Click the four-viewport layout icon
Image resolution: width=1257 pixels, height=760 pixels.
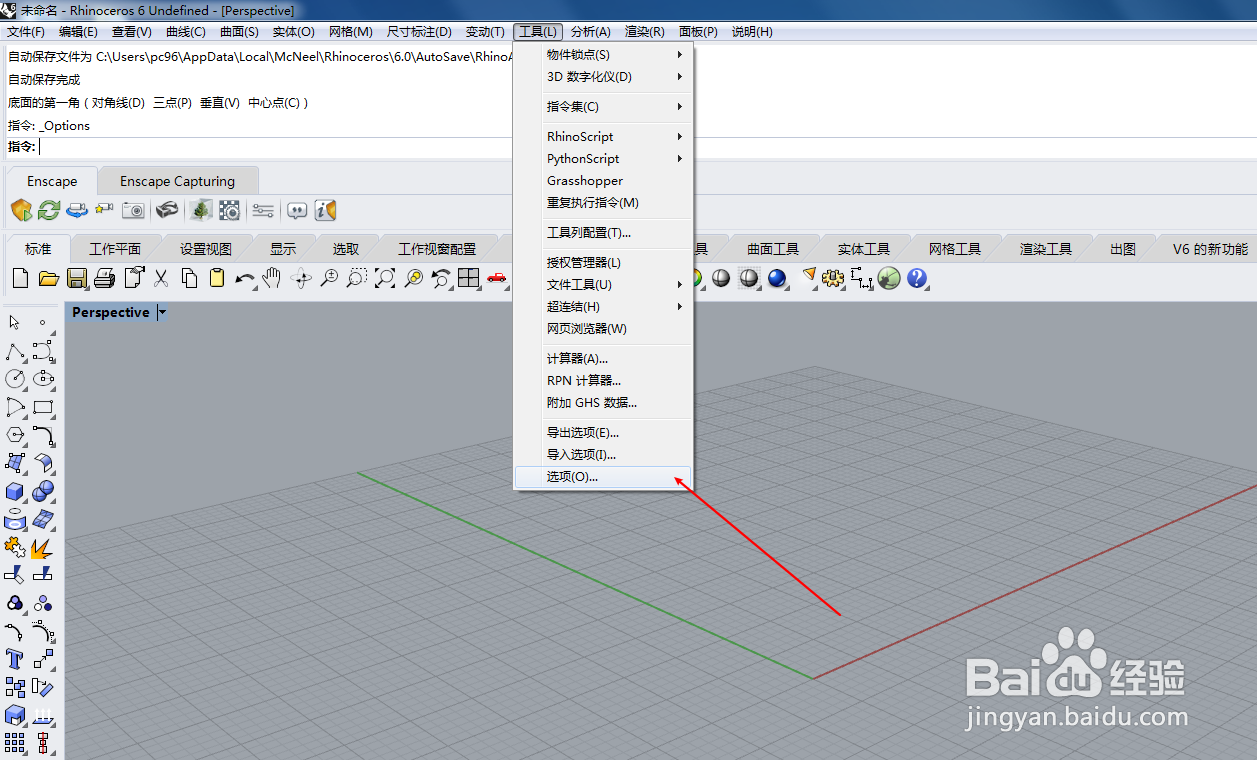[x=469, y=278]
